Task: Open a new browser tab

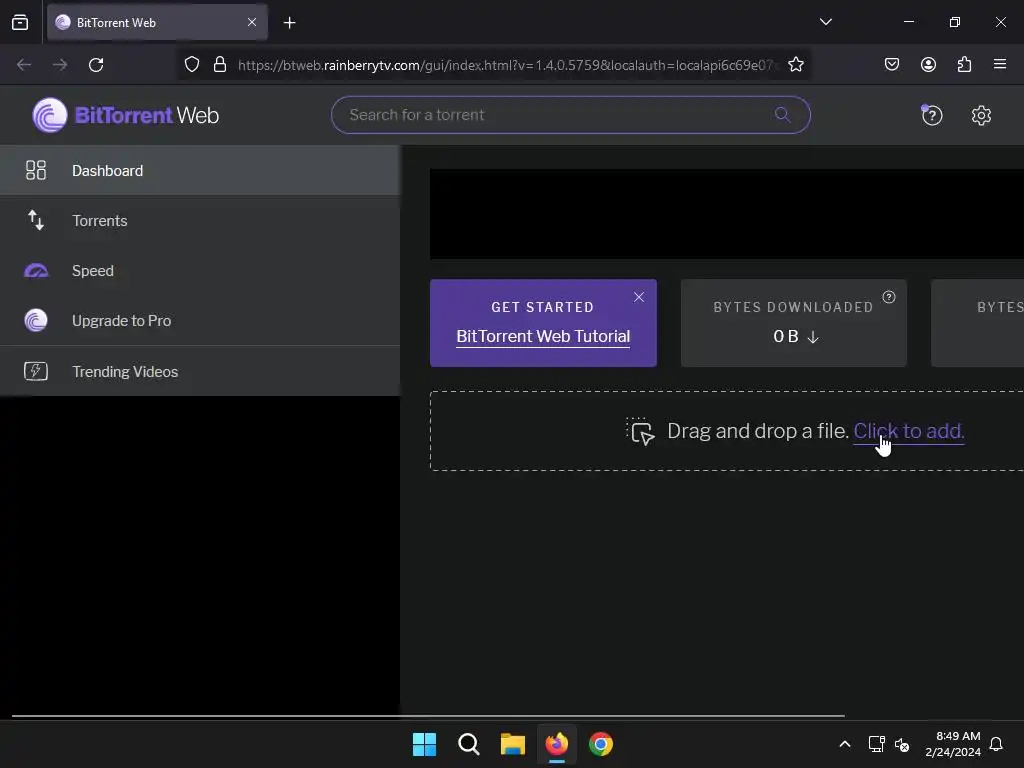Action: coord(289,23)
